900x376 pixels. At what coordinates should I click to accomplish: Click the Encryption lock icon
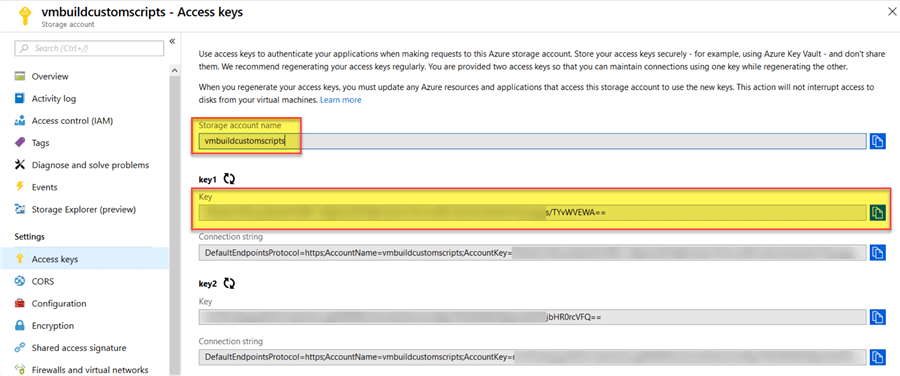tap(20, 325)
